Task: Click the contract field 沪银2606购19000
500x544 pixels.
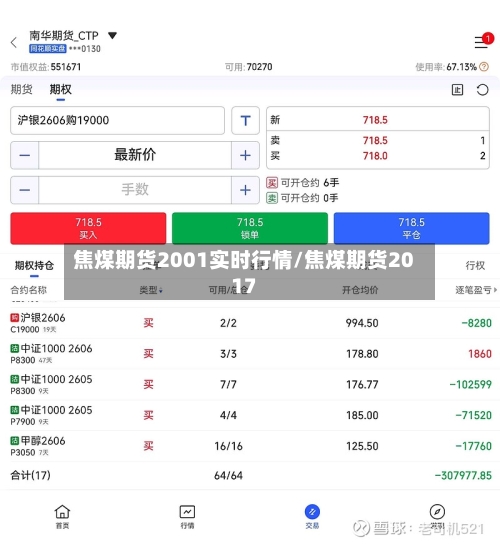Action: (118, 120)
